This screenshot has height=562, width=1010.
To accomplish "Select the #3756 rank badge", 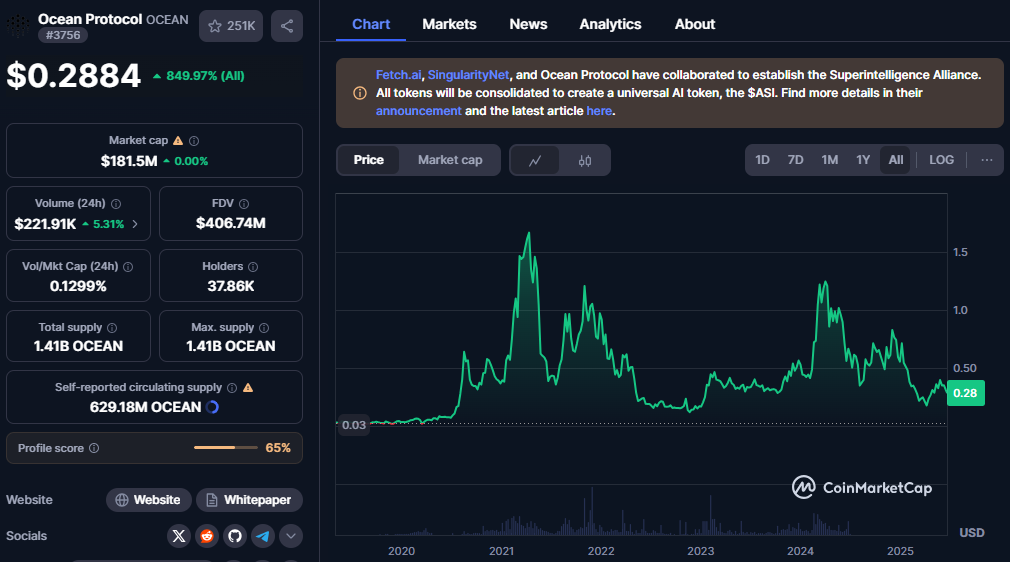I will (x=63, y=35).
